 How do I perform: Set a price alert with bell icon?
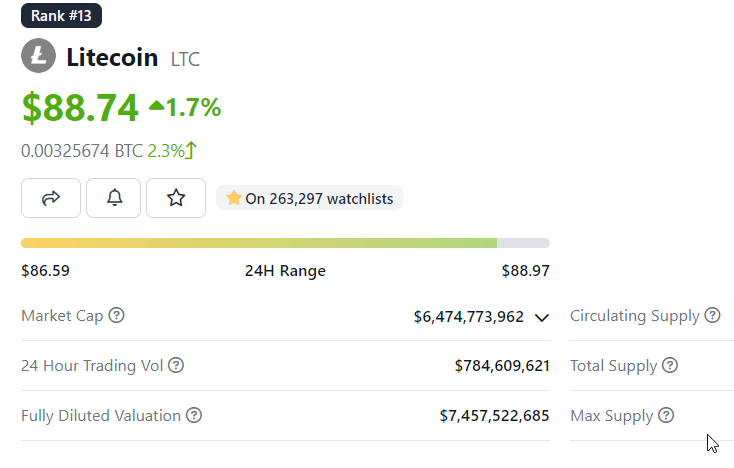tap(114, 198)
